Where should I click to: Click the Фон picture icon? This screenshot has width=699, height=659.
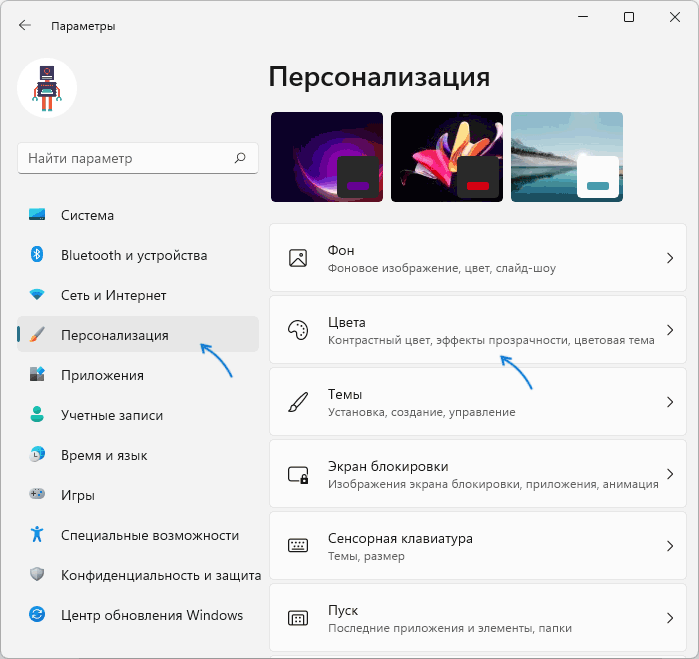(298, 258)
